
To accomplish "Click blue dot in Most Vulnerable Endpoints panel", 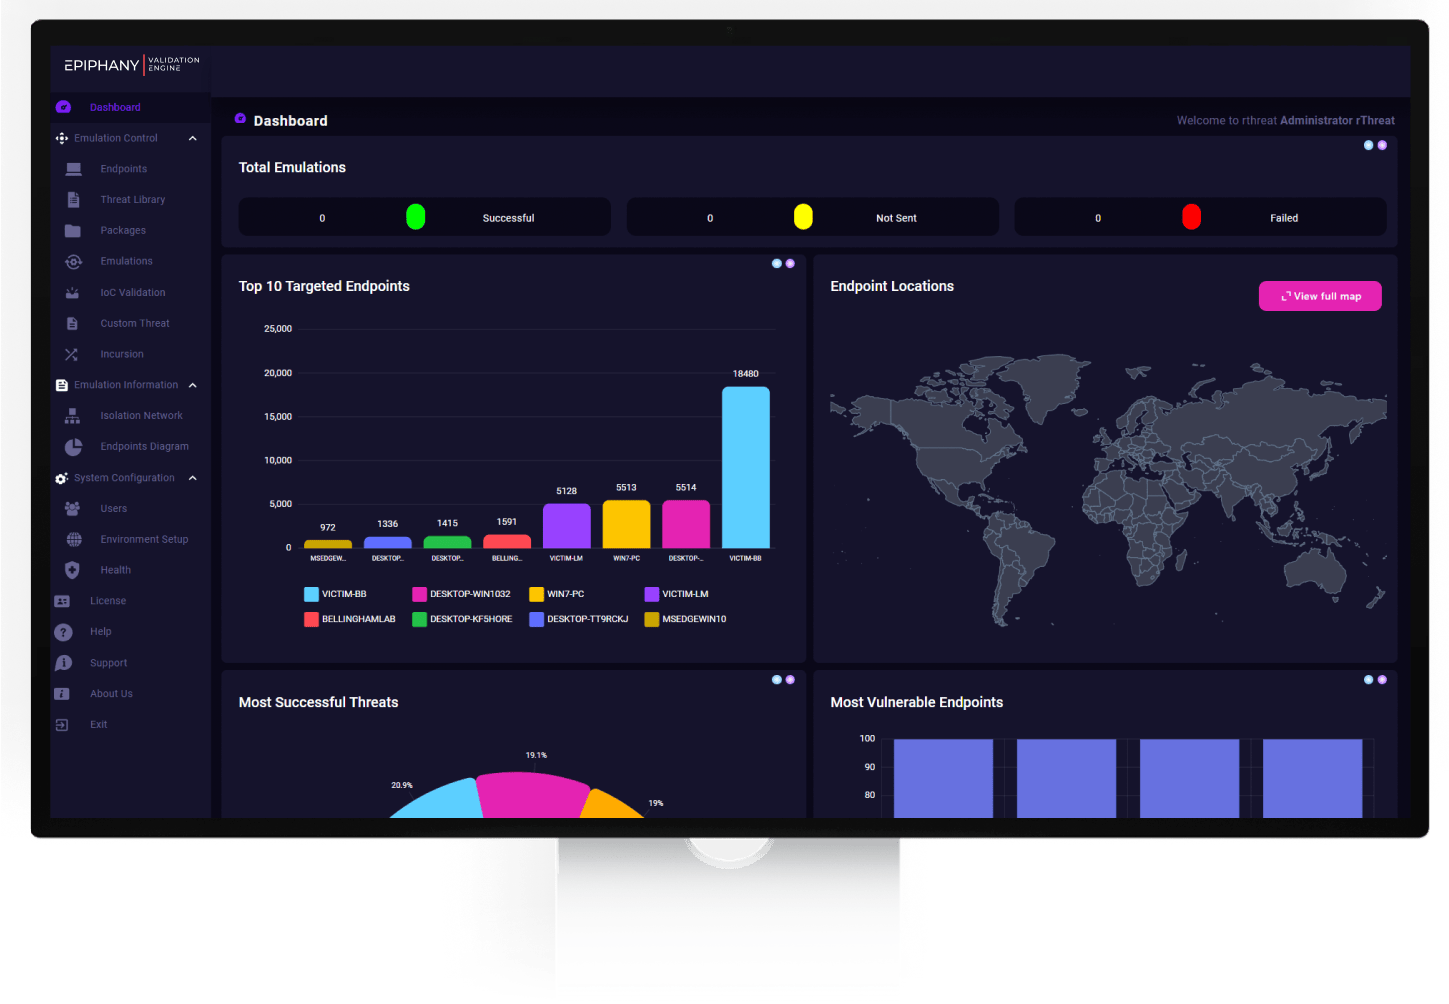I will point(1368,680).
